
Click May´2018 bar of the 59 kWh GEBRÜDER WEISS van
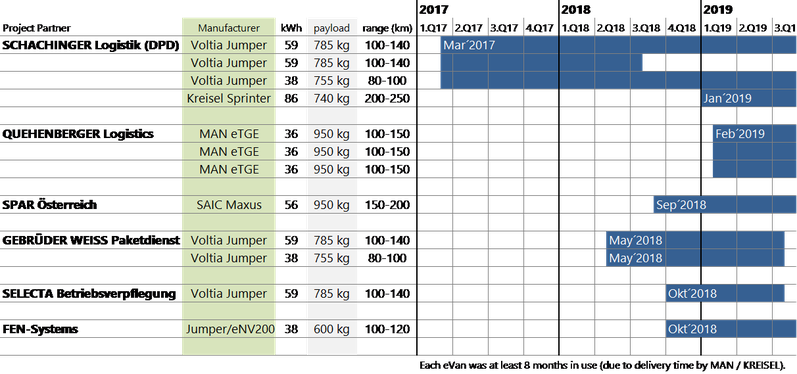695,240
